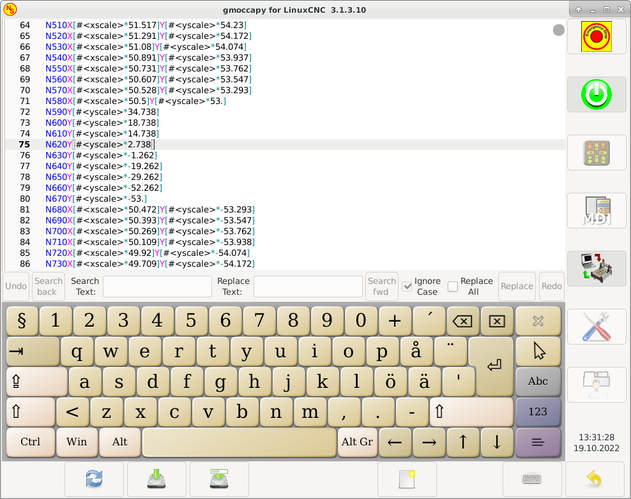Open MDI mode

point(596,211)
